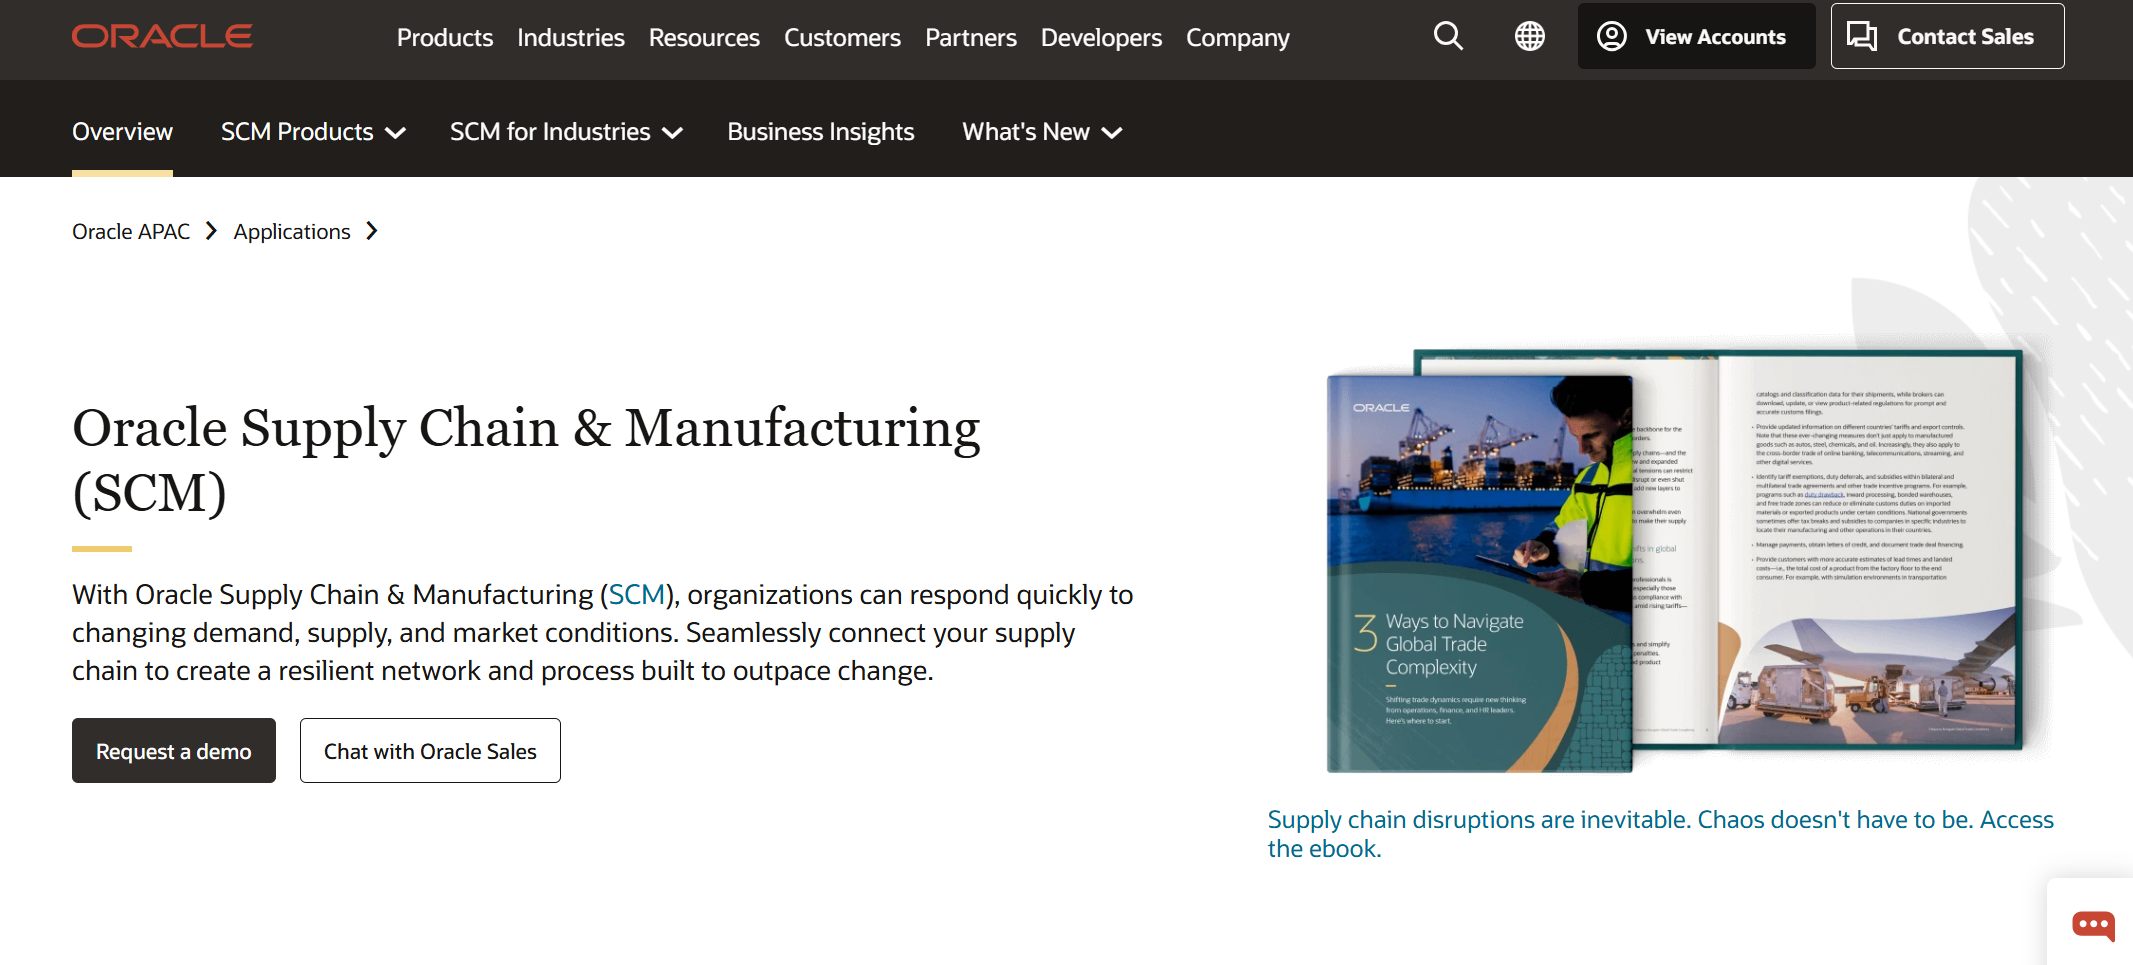
Task: Click the Oracle logo
Action: coord(161,35)
